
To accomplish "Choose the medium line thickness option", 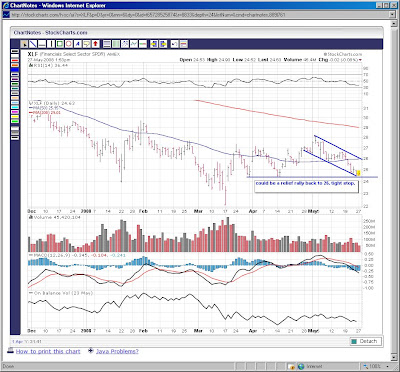I will (x=15, y=133).
